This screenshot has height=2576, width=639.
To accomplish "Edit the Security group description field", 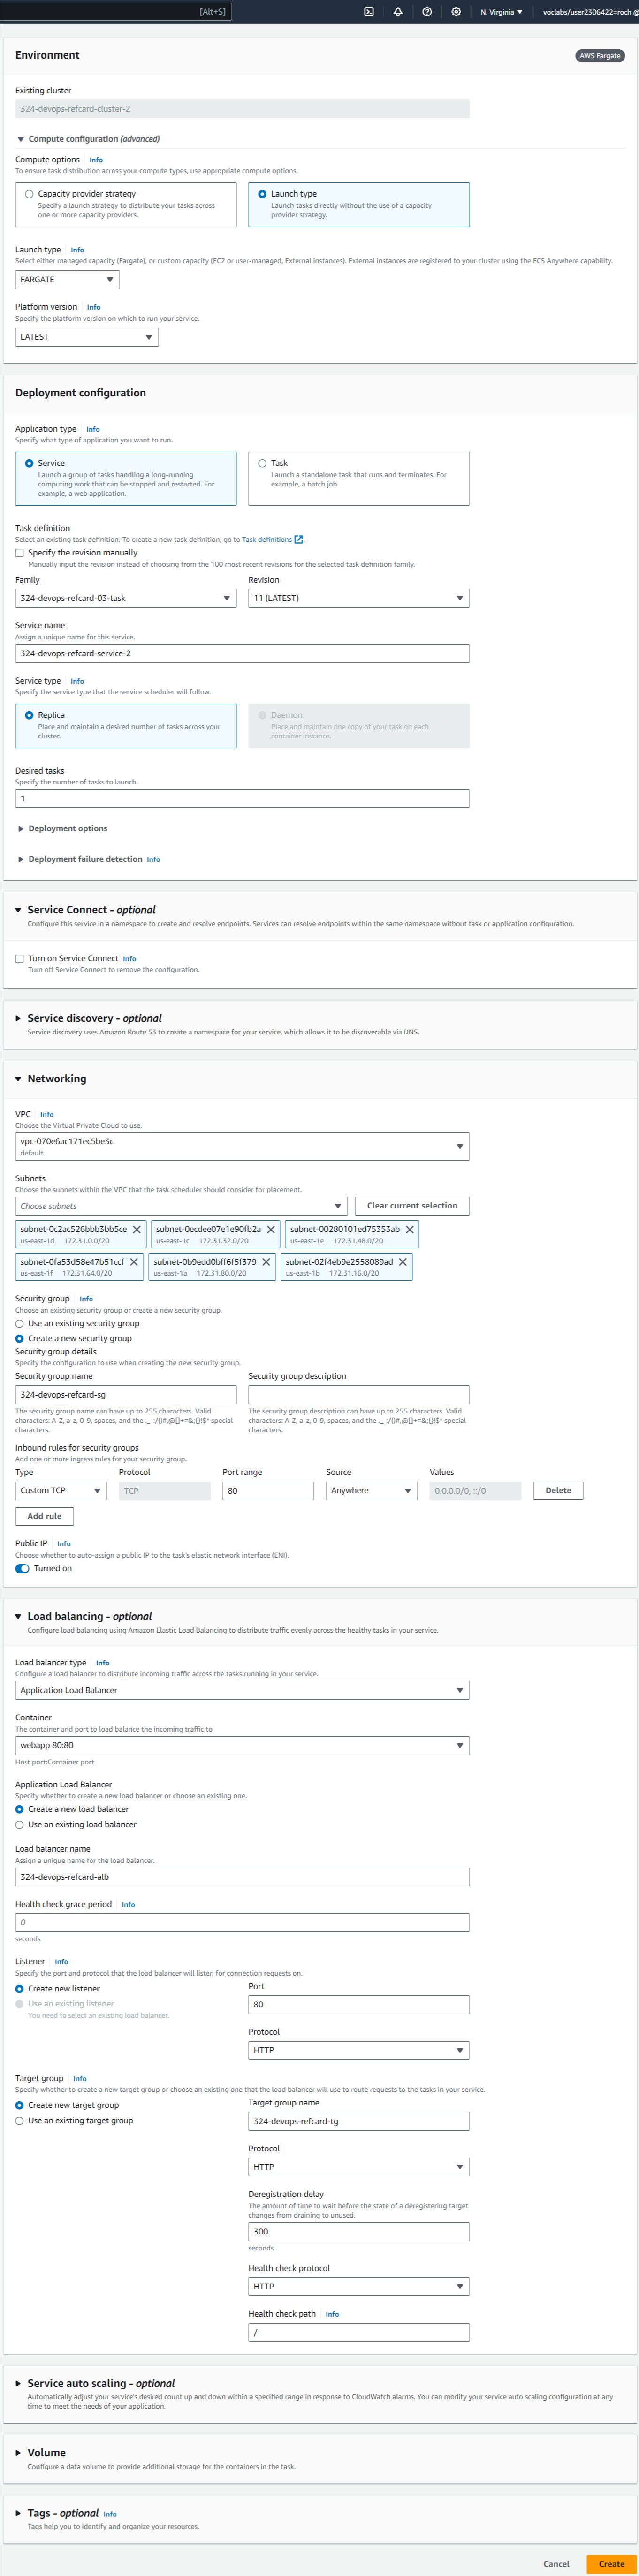I will 359,1394.
